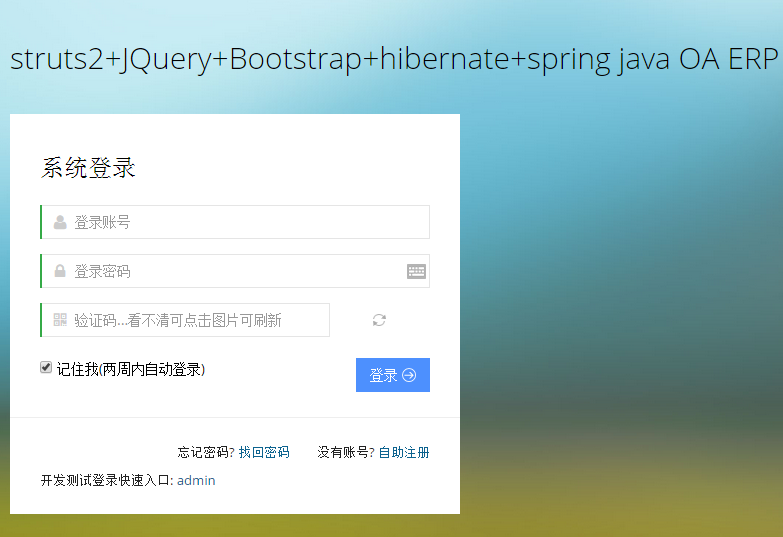Focus the 登录密码 input field
This screenshot has width=783, height=537.
pos(235,271)
